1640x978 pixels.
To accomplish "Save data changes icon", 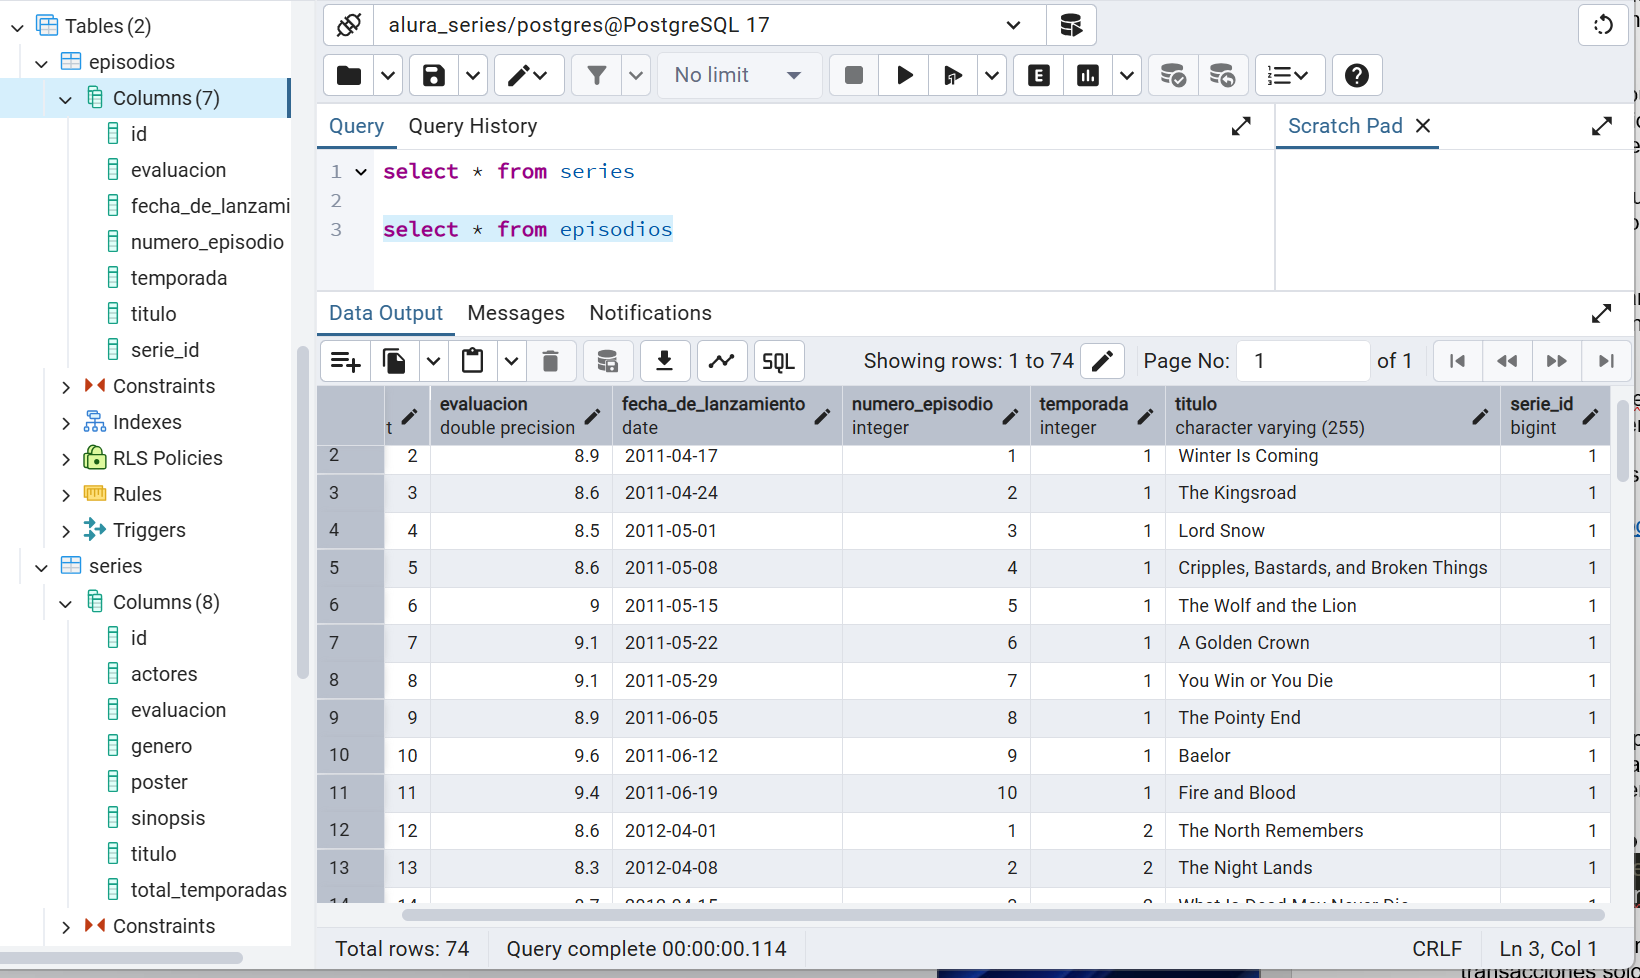I will tap(607, 361).
